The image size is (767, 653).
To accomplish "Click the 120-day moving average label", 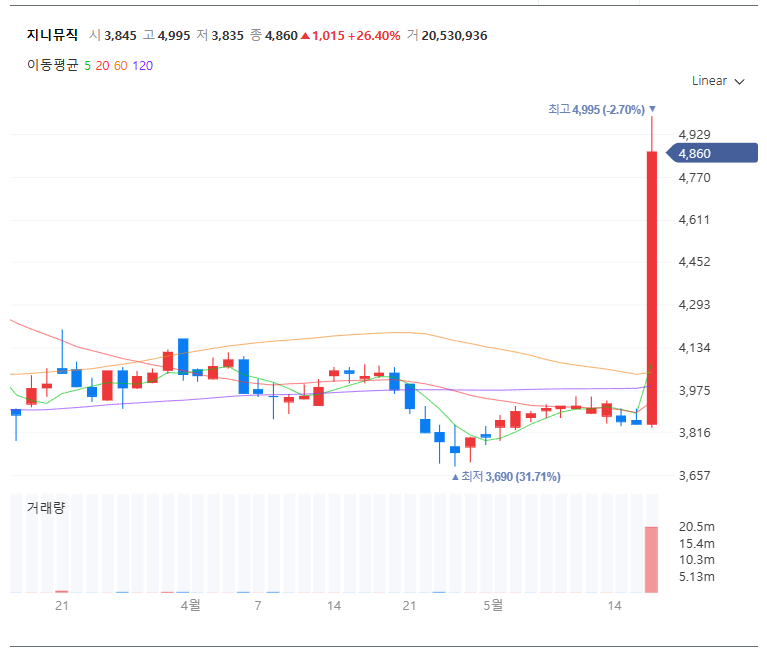I will [x=142, y=66].
